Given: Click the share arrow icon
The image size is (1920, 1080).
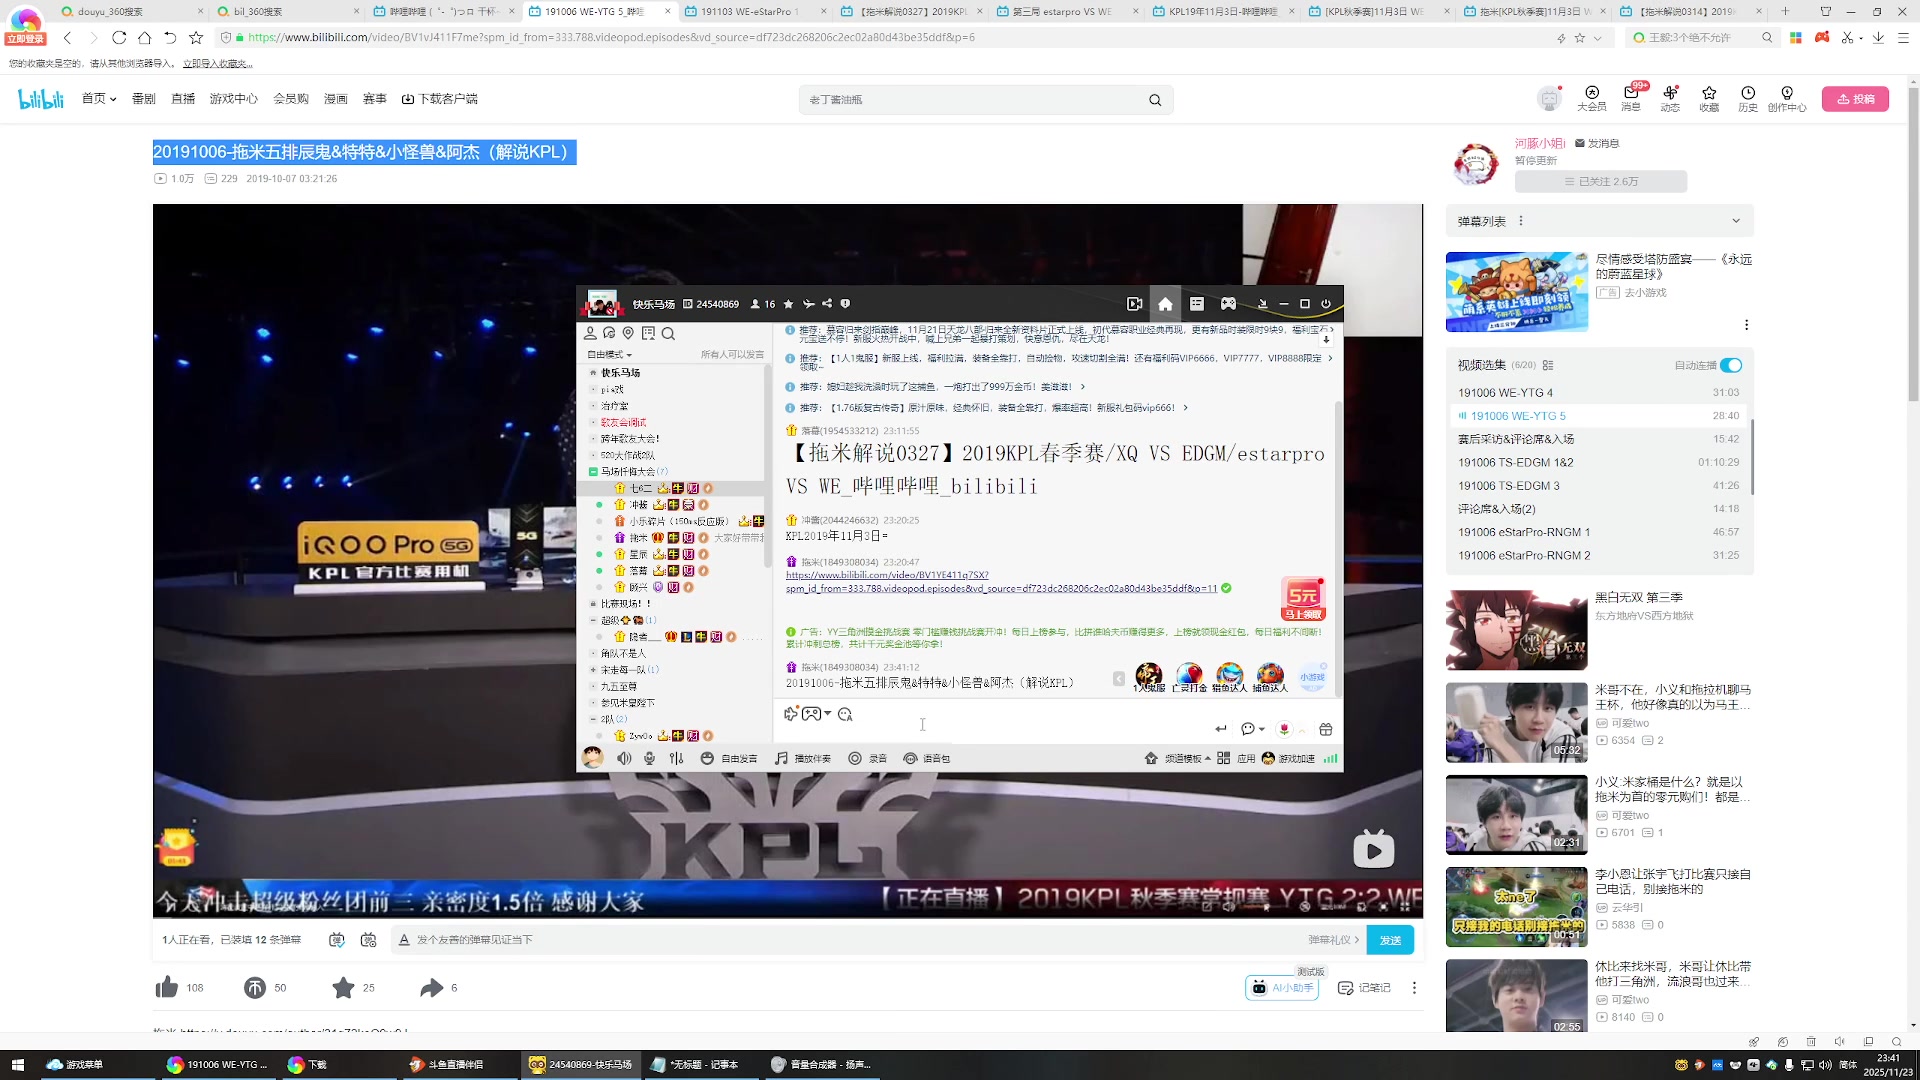Looking at the screenshot, I should (x=431, y=988).
